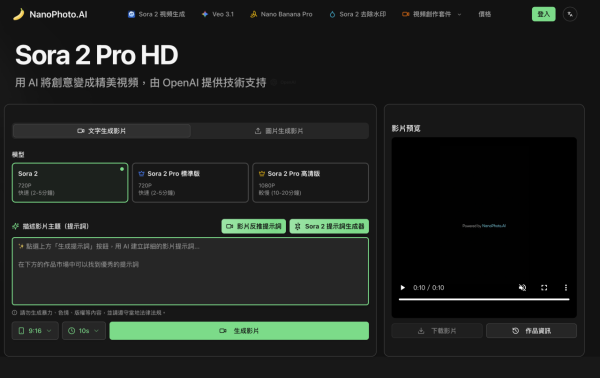
Task: Click the Sora 2 Pro HD heading
Action: (96, 55)
